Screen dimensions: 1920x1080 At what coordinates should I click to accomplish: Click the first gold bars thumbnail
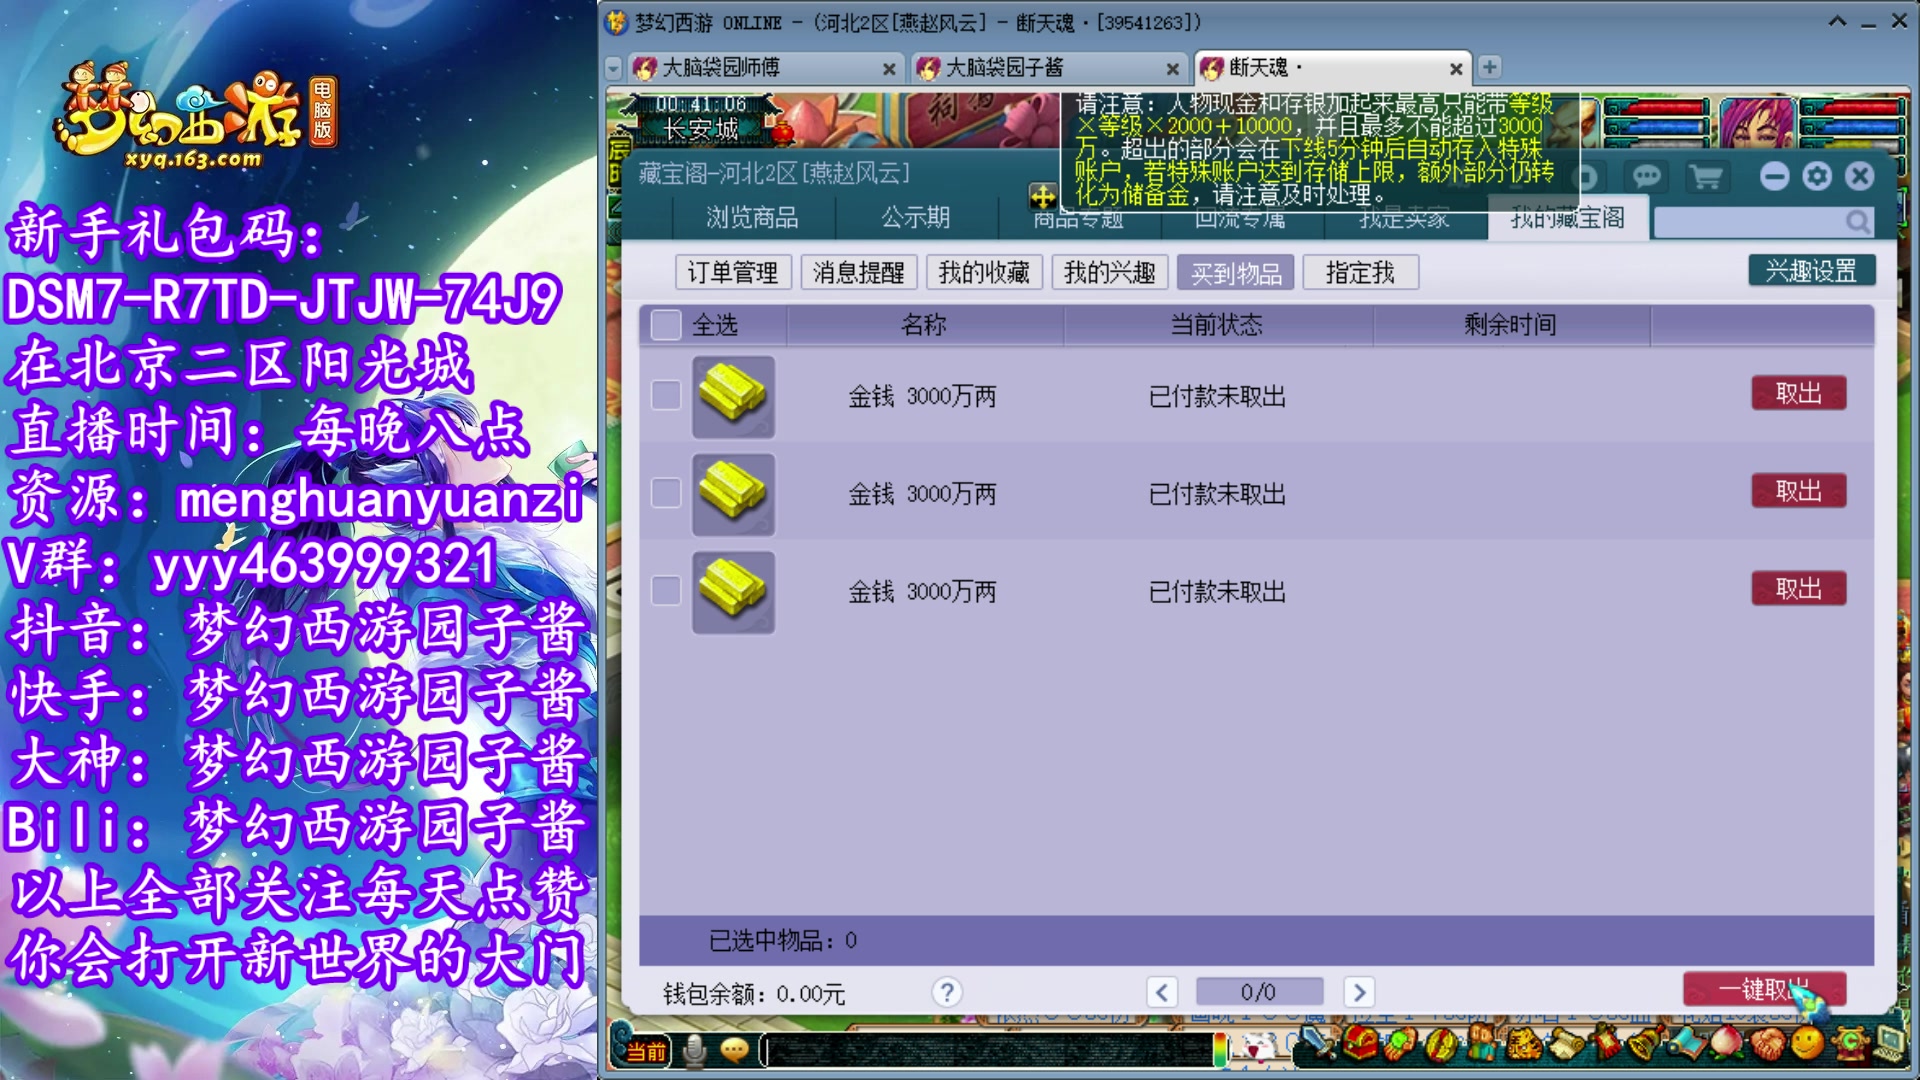733,396
